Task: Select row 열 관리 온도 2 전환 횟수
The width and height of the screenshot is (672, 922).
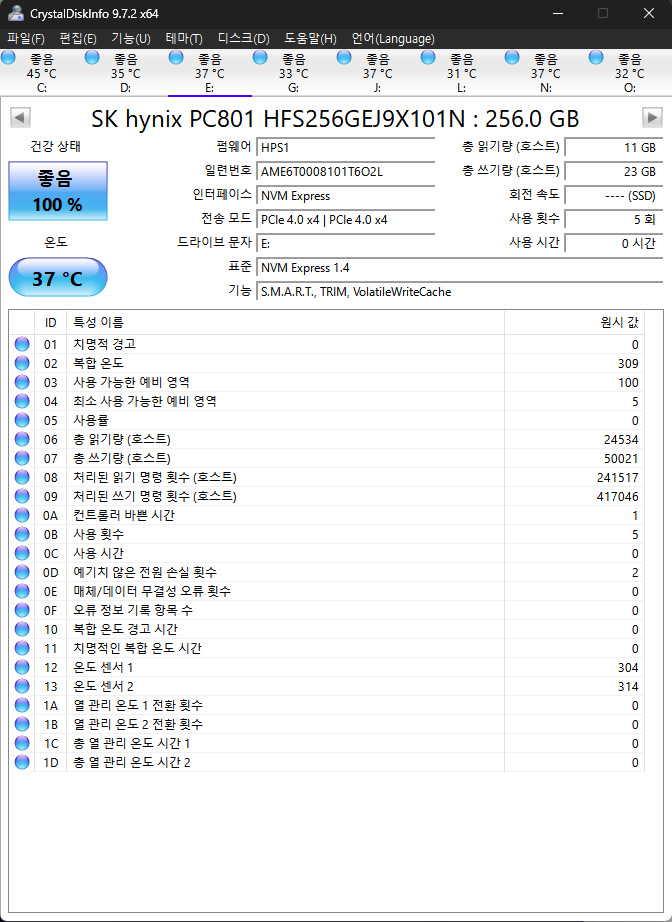Action: click(x=327, y=724)
